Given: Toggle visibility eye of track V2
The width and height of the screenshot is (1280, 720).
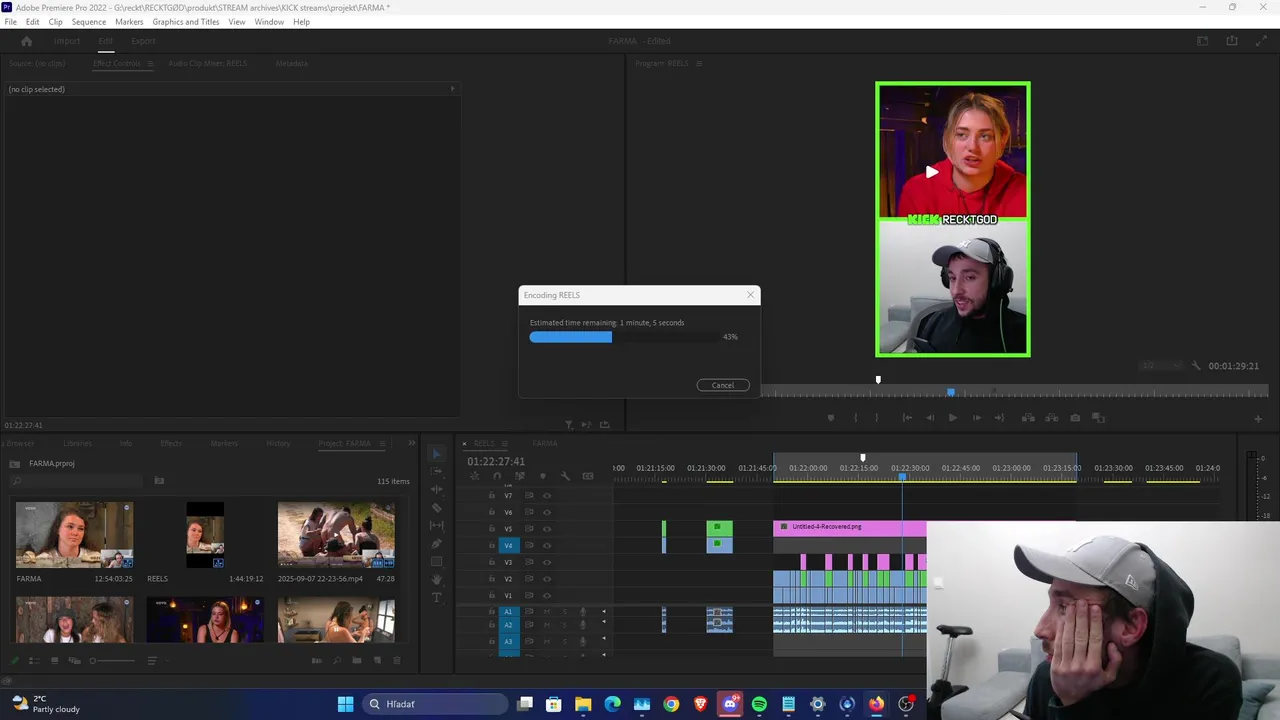Looking at the screenshot, I should click(x=547, y=579).
